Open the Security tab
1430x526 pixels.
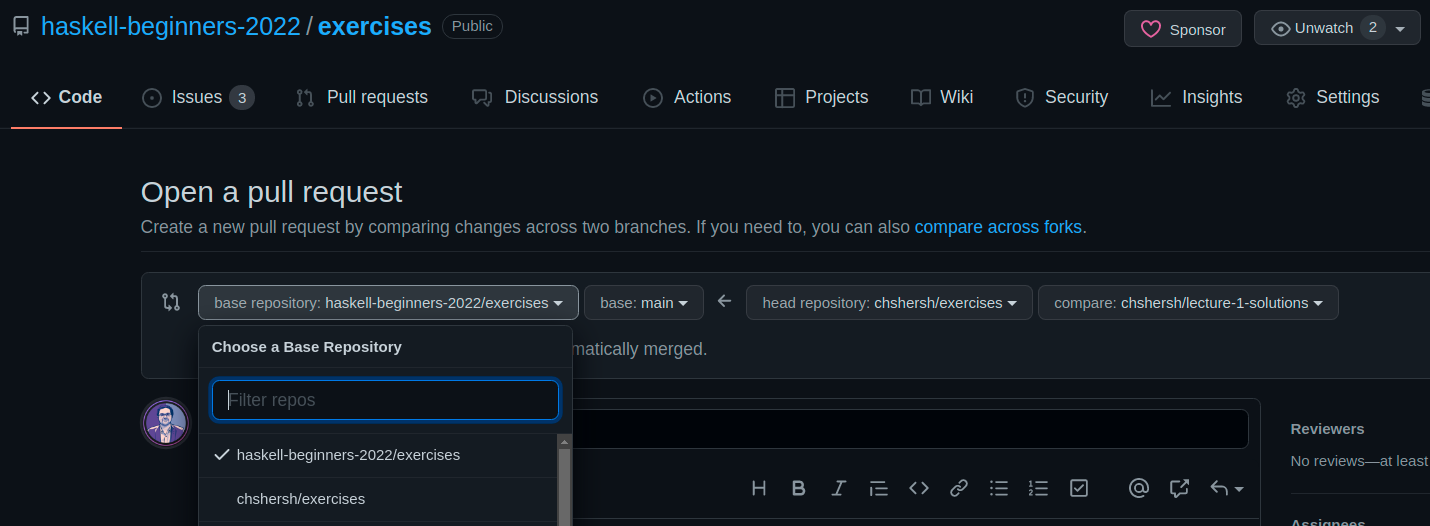(x=1062, y=97)
